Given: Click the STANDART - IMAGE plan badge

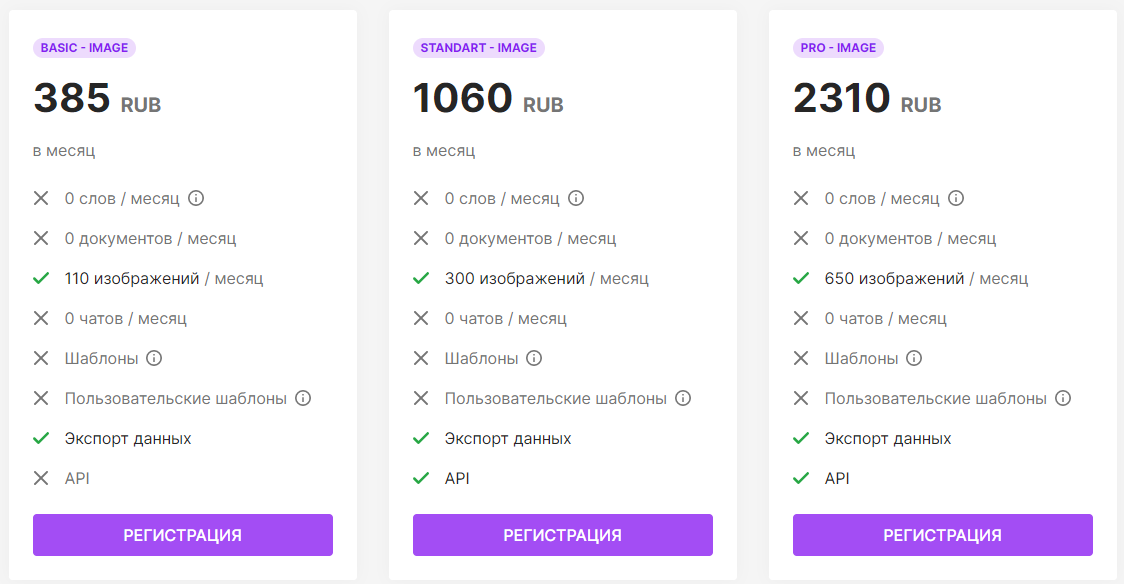Looking at the screenshot, I should (x=478, y=48).
